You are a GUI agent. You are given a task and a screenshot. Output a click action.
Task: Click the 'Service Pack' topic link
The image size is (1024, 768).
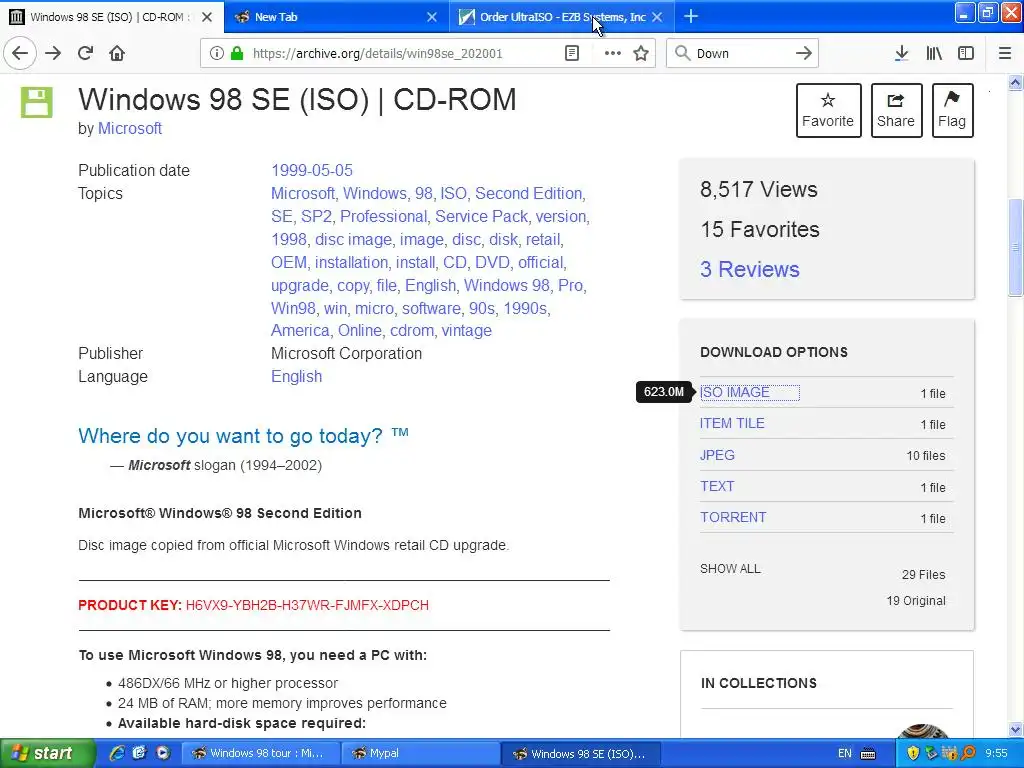click(x=481, y=217)
